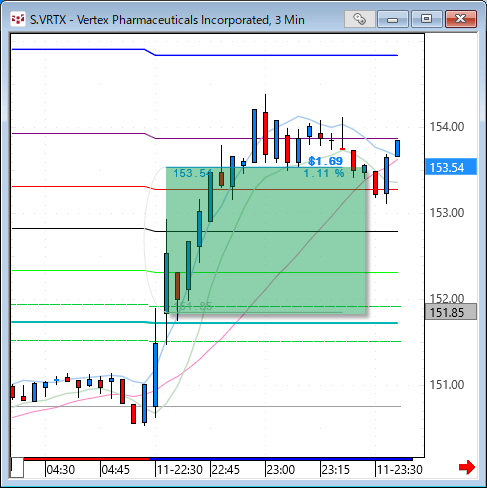
Task: Click the 11-23:30 time axis label
Action: click(x=400, y=470)
